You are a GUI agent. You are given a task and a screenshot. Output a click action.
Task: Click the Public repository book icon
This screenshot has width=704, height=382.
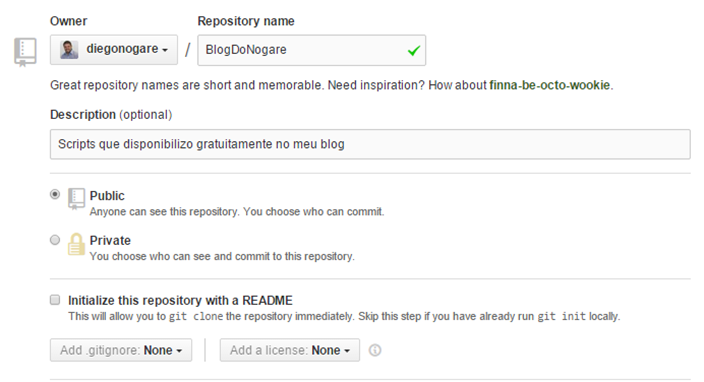76,198
